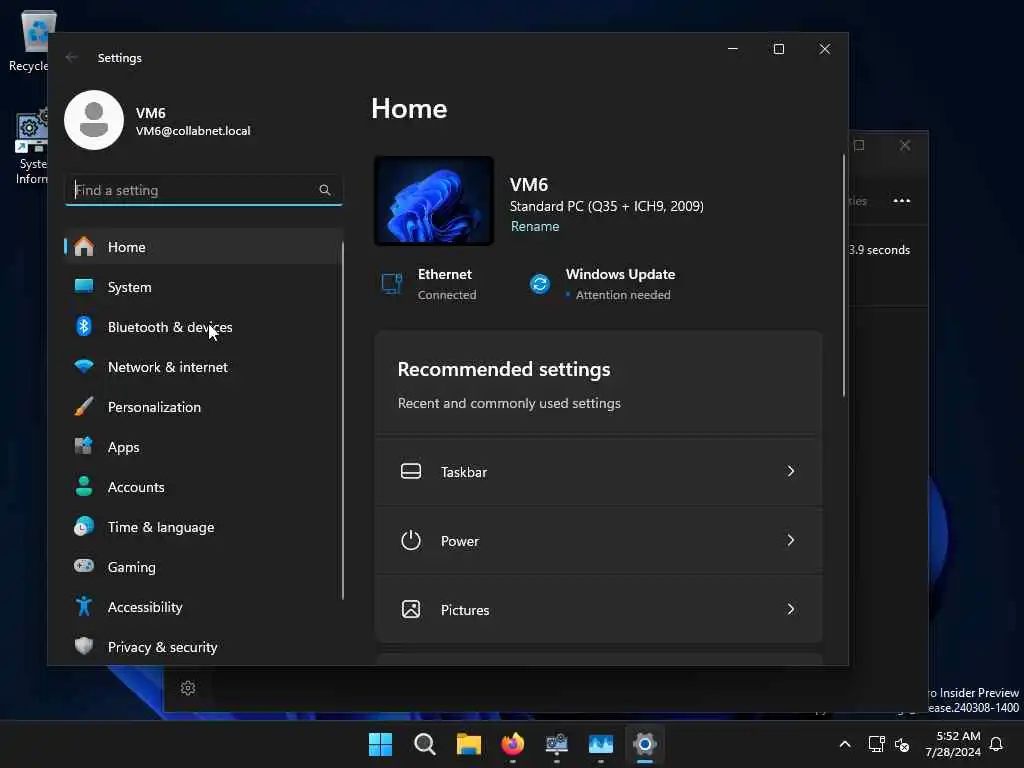Screen dimensions: 1024x768
Task: Open System Information desktop shortcut
Action: click(31, 148)
